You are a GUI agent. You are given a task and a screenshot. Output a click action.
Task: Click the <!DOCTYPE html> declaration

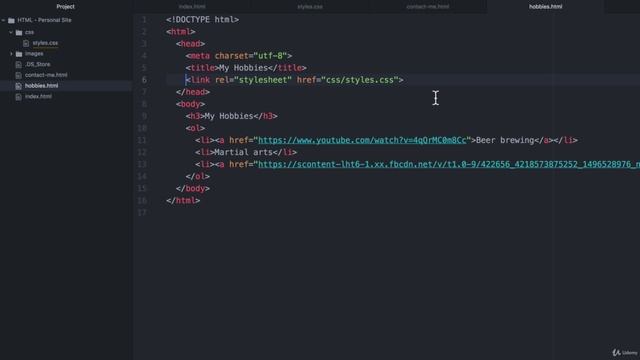(x=202, y=20)
